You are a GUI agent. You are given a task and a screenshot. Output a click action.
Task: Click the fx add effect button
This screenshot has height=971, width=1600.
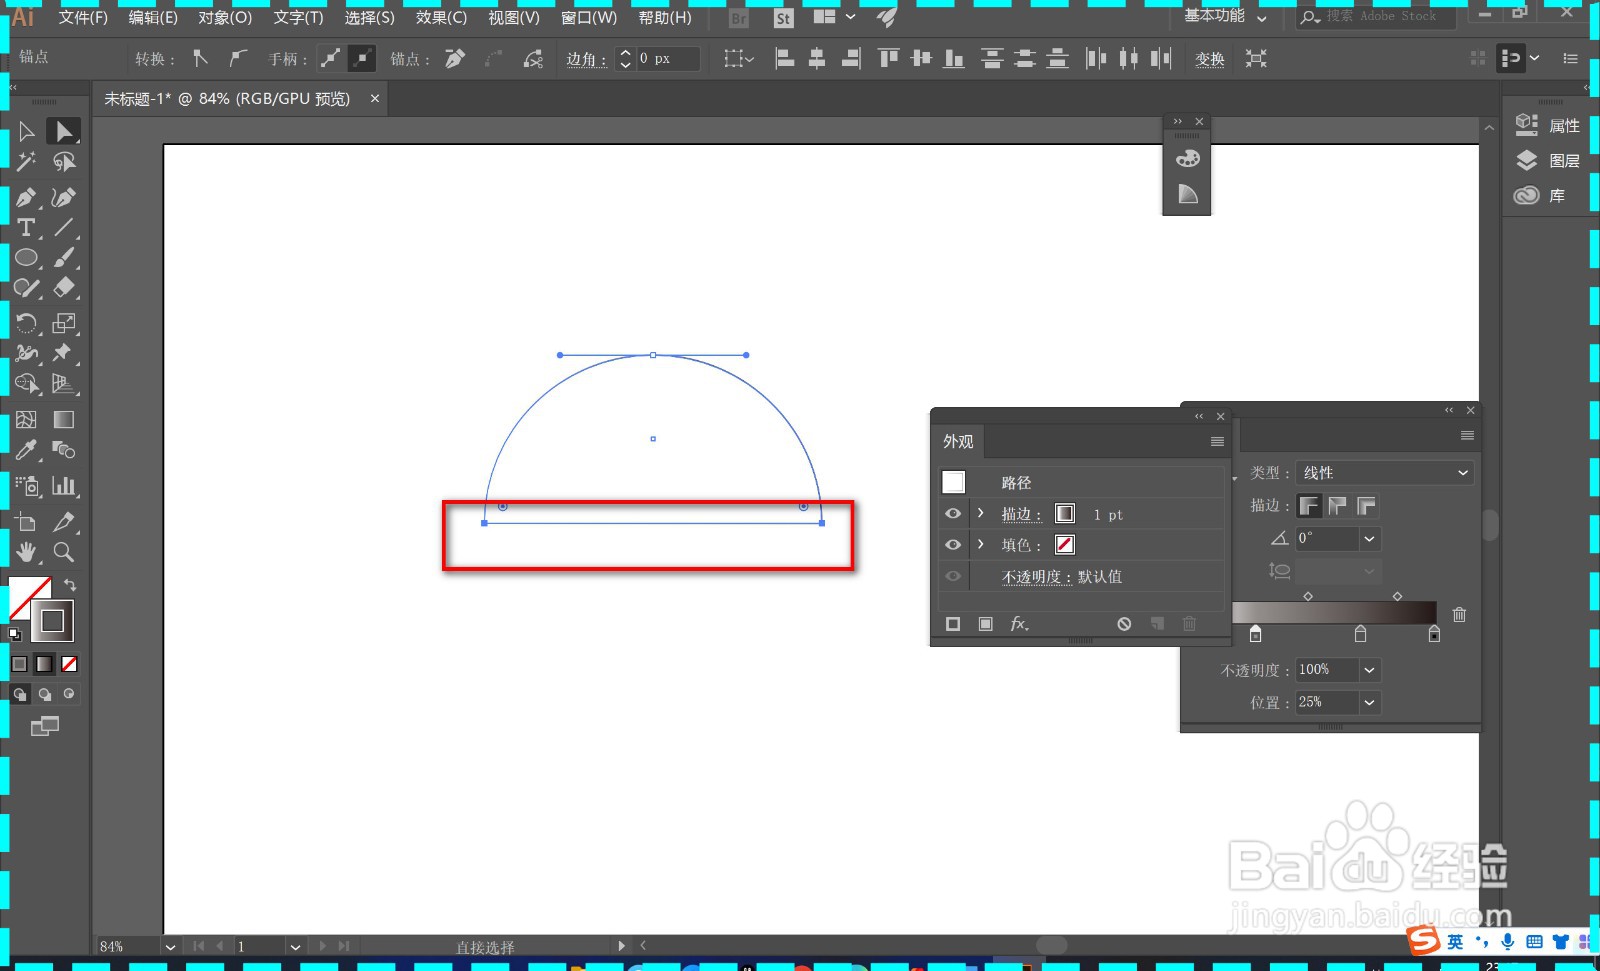pos(1019,623)
